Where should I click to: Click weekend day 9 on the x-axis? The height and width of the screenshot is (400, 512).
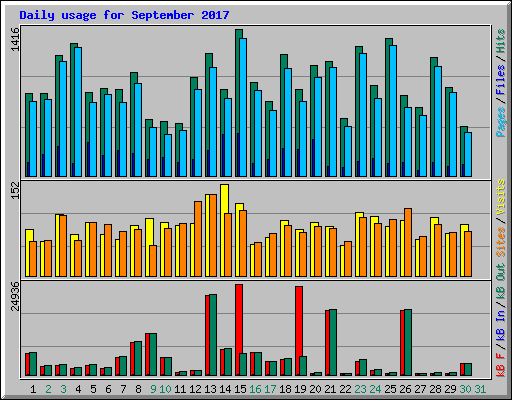click(x=153, y=389)
